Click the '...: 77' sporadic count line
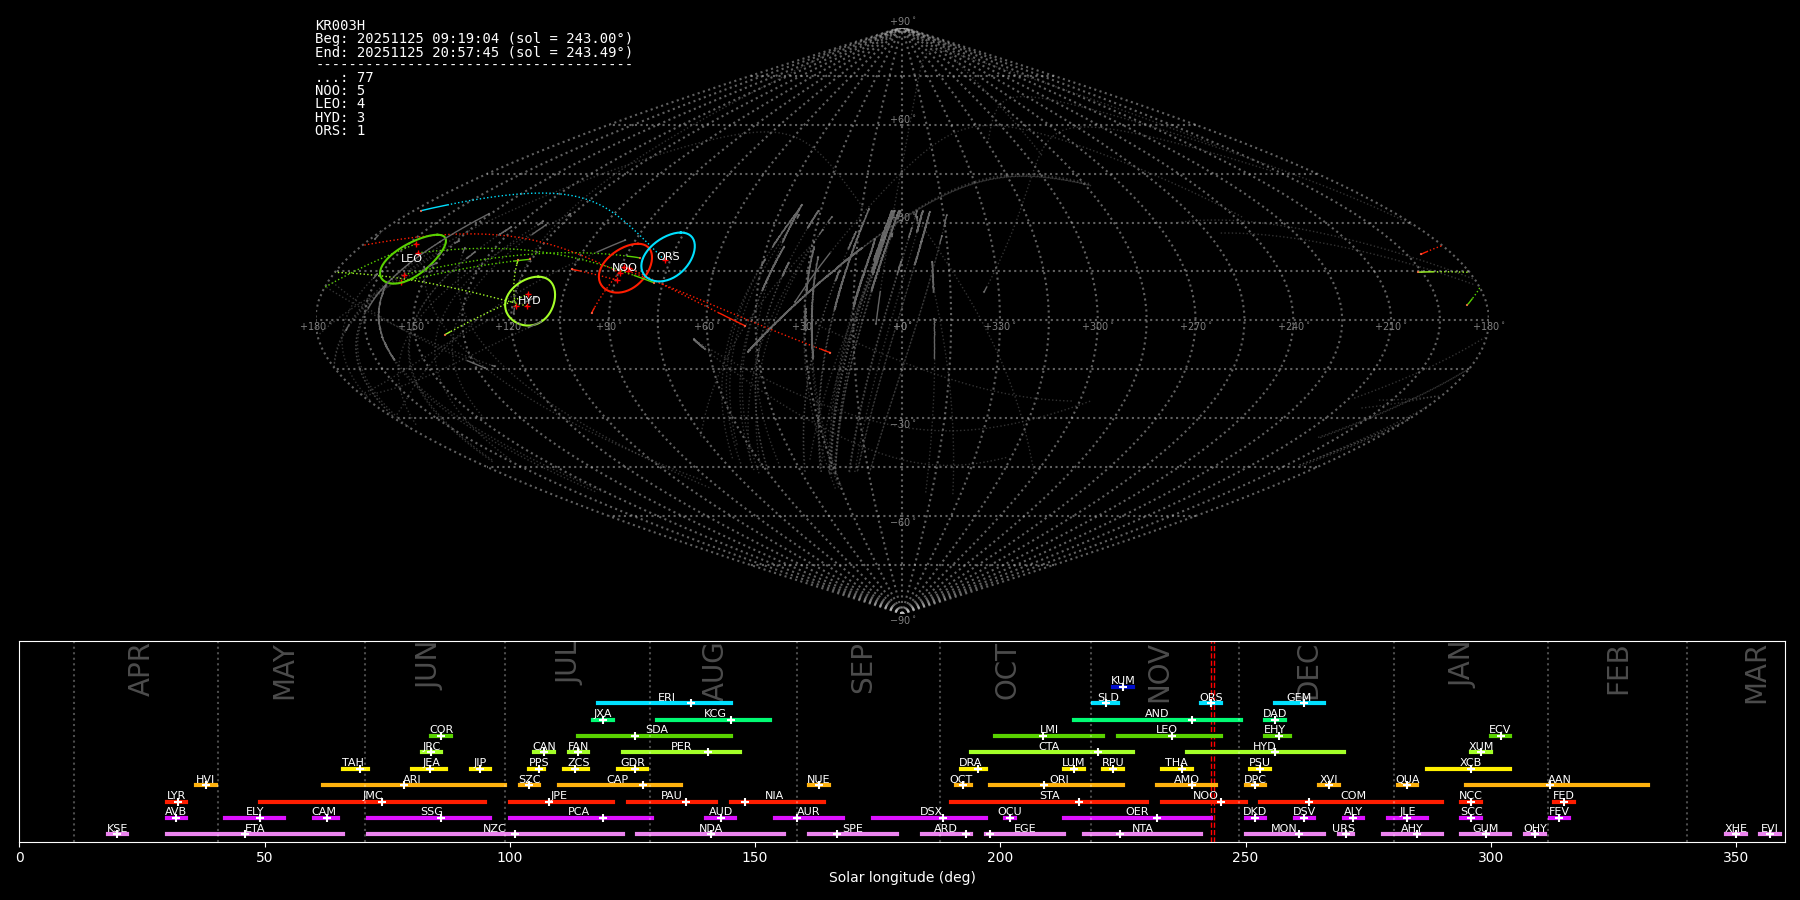 click(x=344, y=78)
